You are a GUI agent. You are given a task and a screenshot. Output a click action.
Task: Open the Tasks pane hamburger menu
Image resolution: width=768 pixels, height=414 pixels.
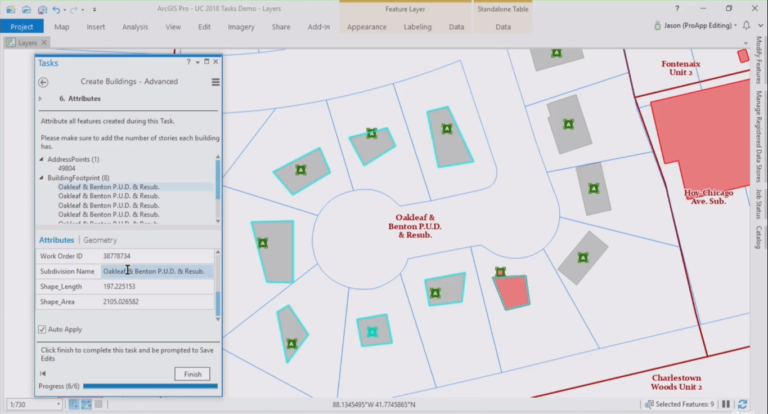tap(215, 81)
